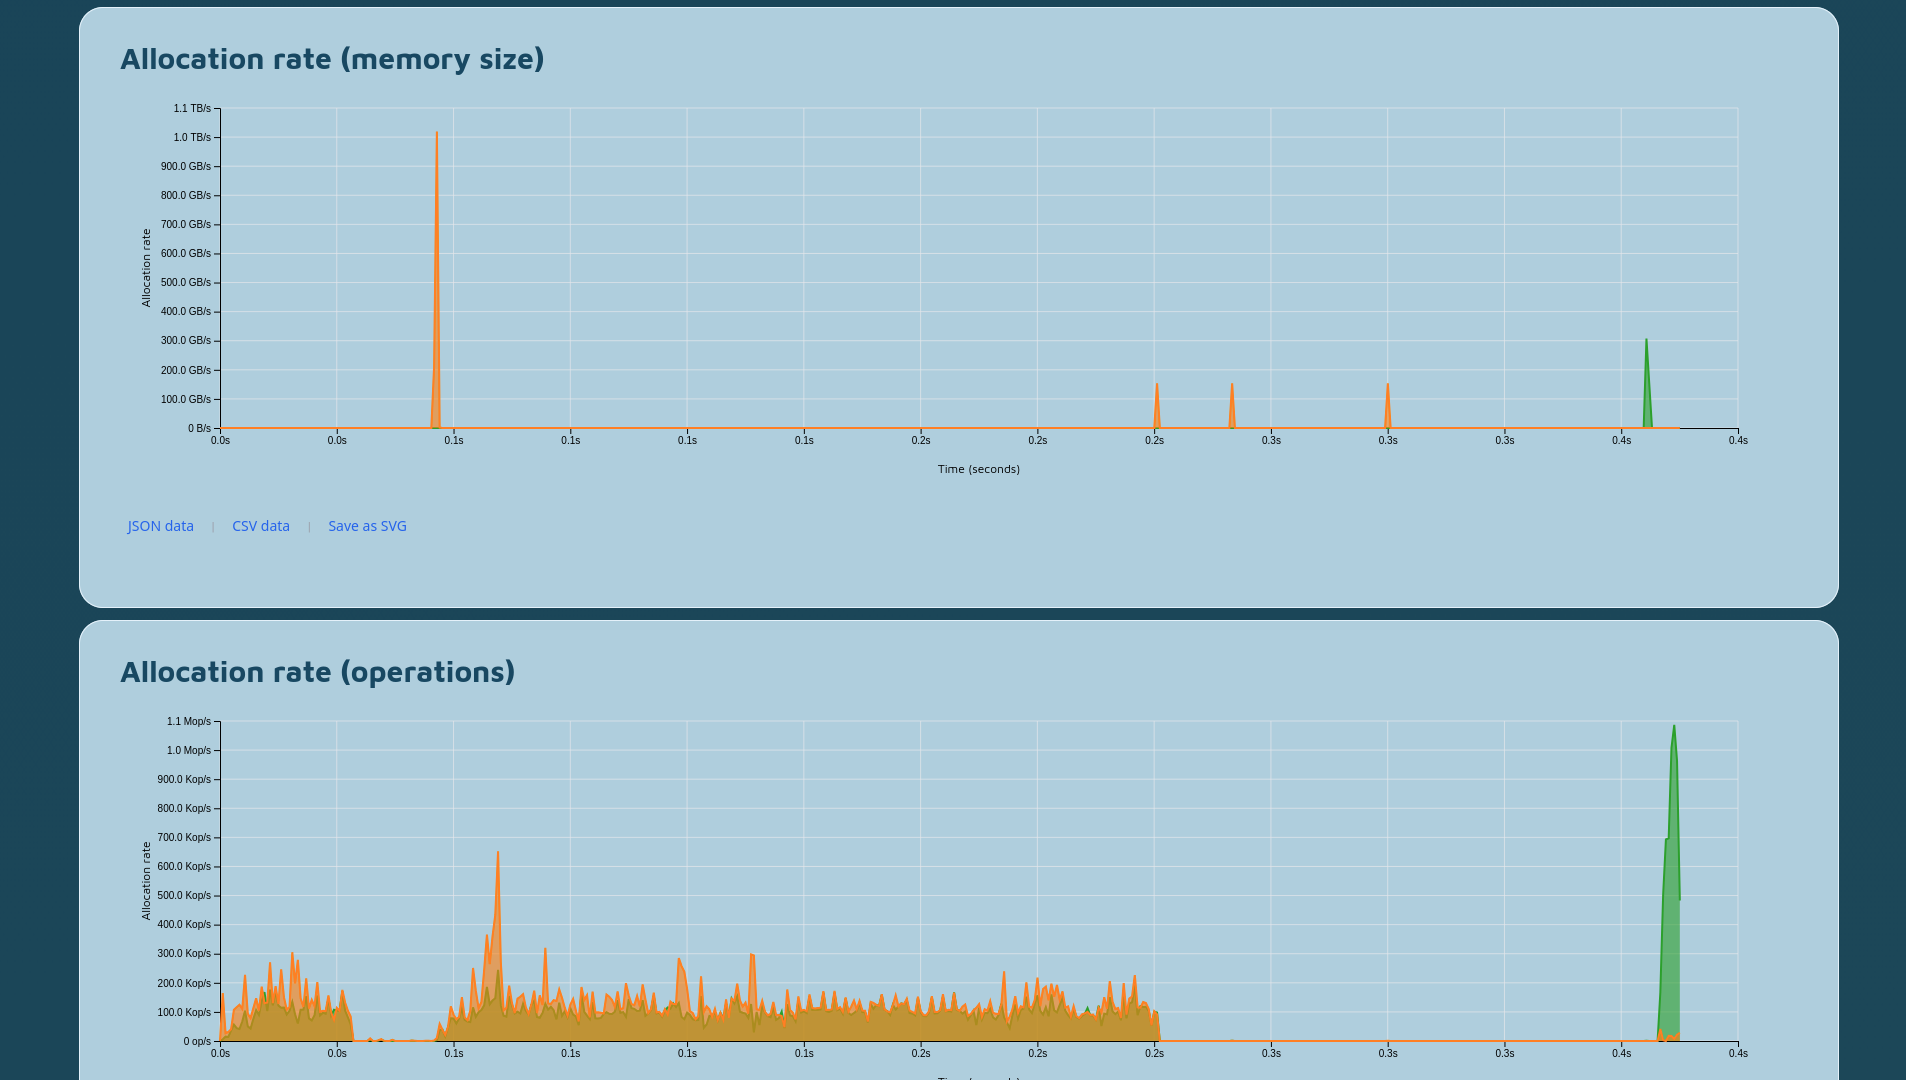This screenshot has width=1906, height=1080.
Task: Click the 'Time (seconds)' label under memory size chart
Action: pyautogui.click(x=978, y=469)
